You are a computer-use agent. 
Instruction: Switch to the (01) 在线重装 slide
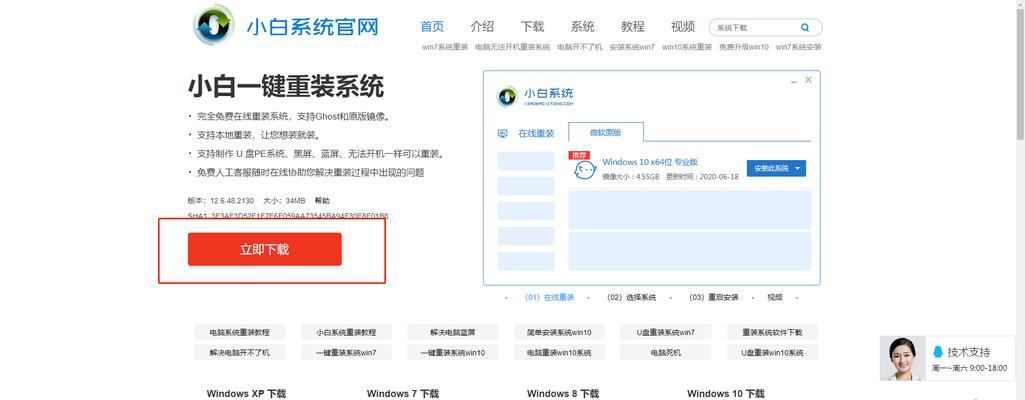click(x=549, y=297)
